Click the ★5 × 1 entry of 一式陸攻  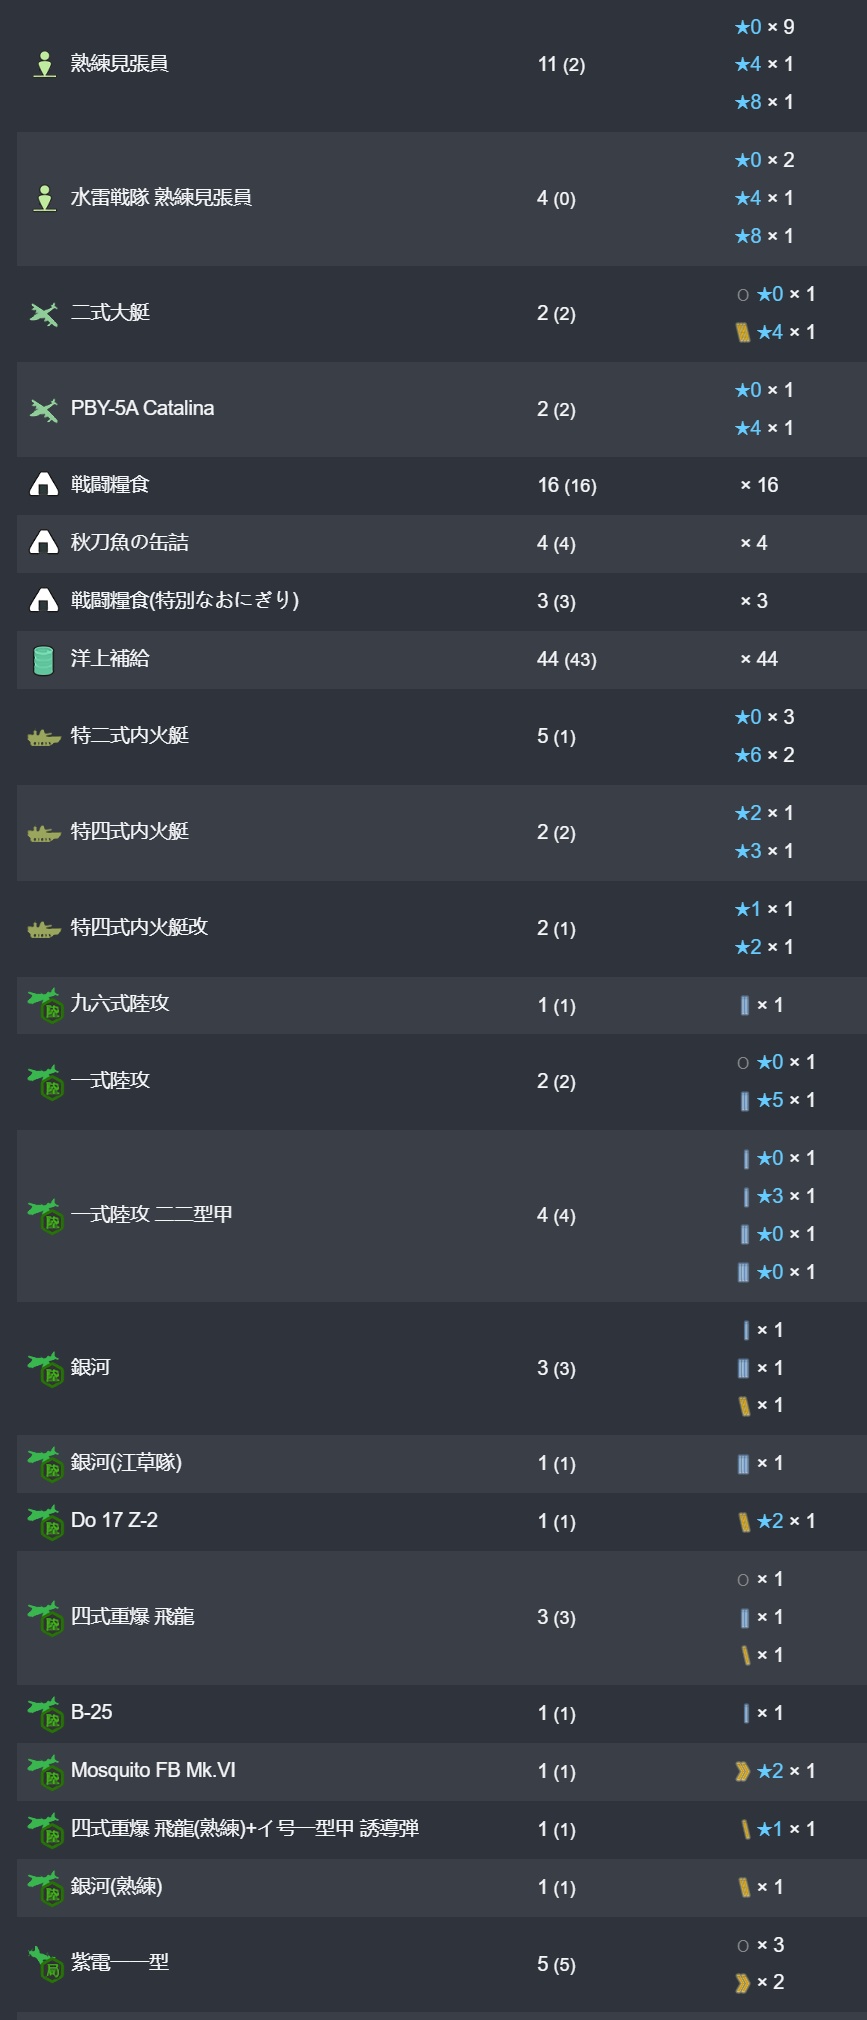point(776,1100)
